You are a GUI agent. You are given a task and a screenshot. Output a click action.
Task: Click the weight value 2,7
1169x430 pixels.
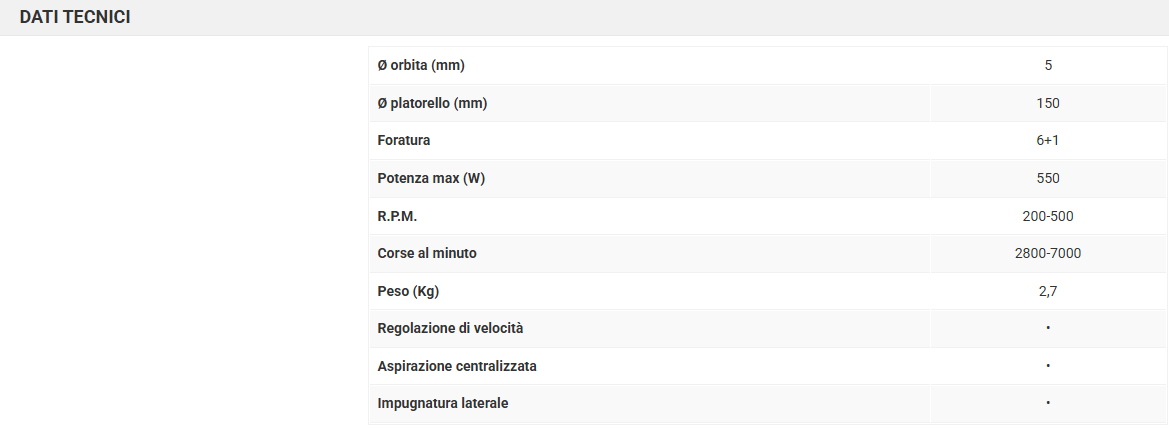(x=1048, y=291)
